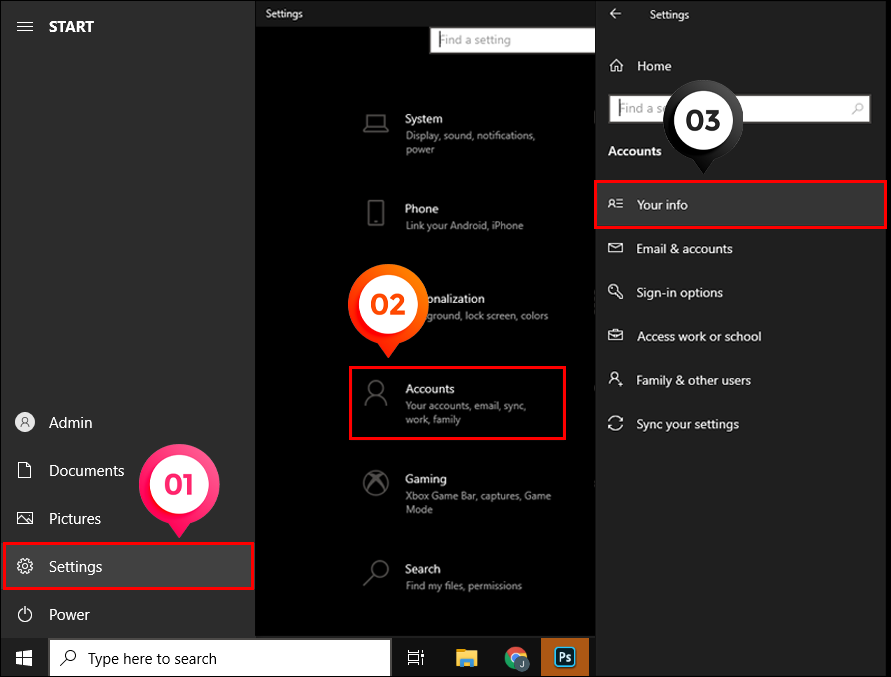Click the Your info card icon
Screen dimensions: 891x677
(615, 203)
